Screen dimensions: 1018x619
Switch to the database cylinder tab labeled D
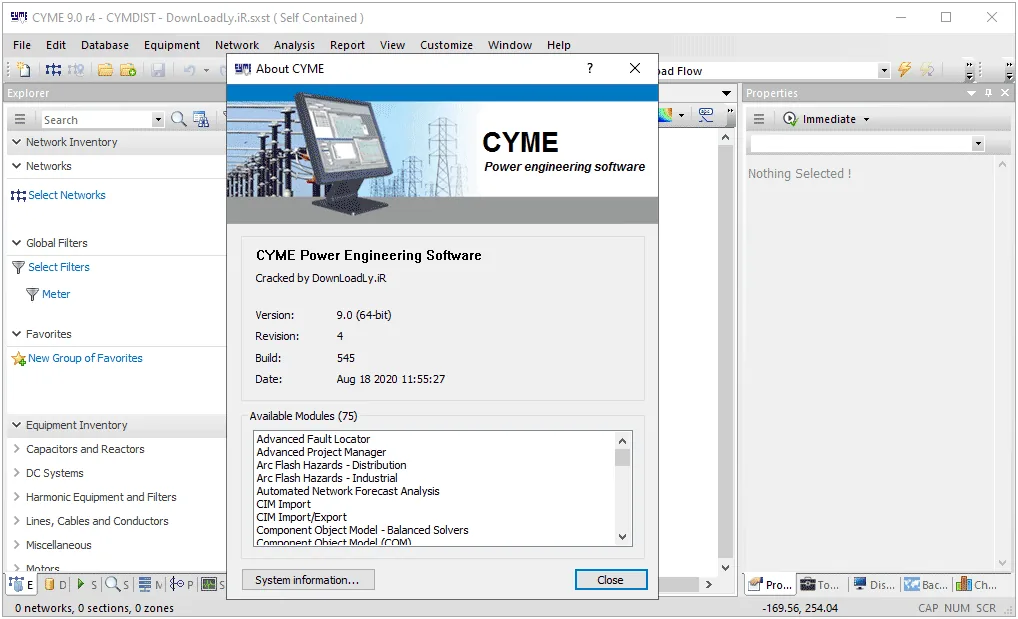55,584
